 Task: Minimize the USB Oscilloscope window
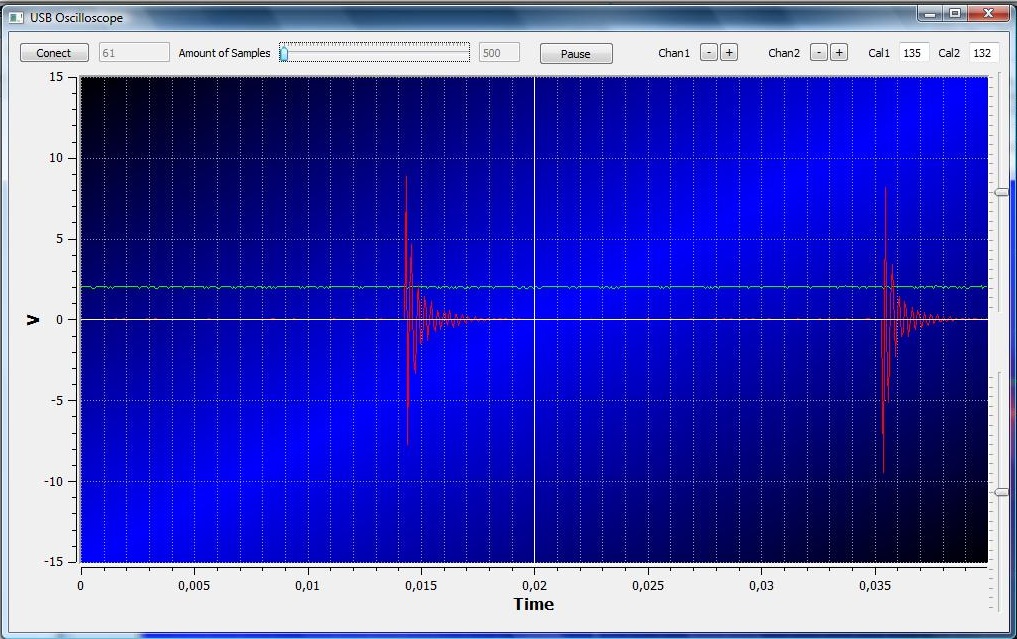tap(930, 13)
